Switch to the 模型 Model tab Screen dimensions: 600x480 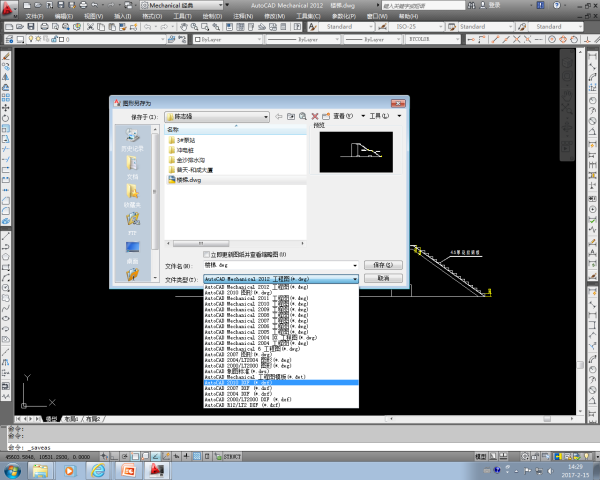click(x=52, y=419)
